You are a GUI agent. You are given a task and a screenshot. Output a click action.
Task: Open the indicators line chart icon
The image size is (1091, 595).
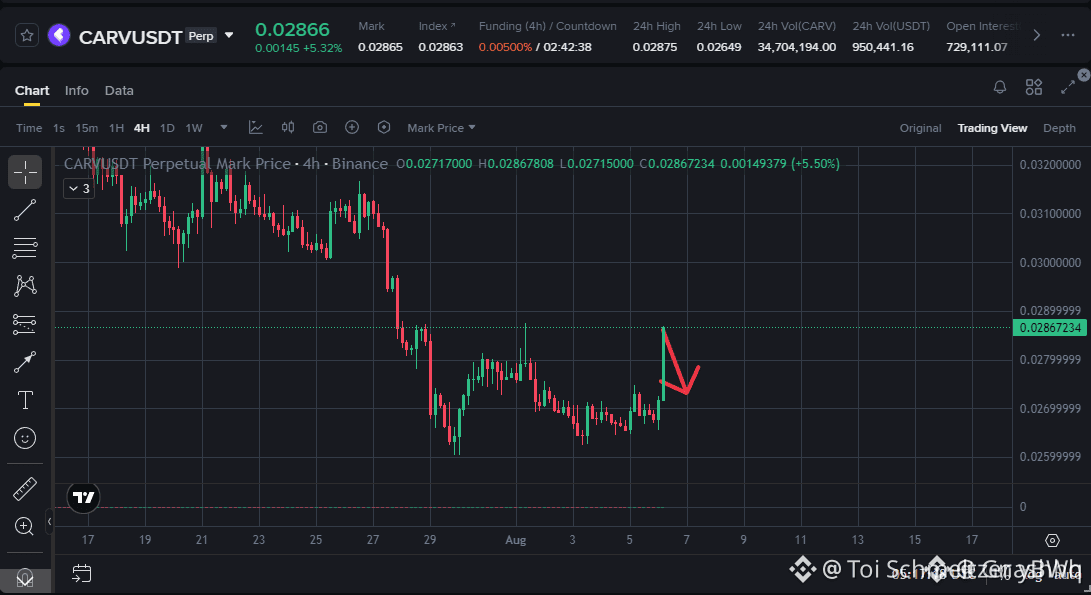(x=256, y=127)
